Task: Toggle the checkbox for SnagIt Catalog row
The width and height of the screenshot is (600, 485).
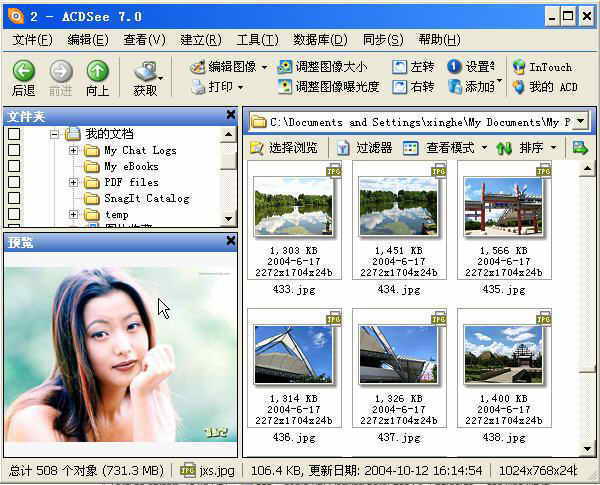Action: tap(14, 198)
